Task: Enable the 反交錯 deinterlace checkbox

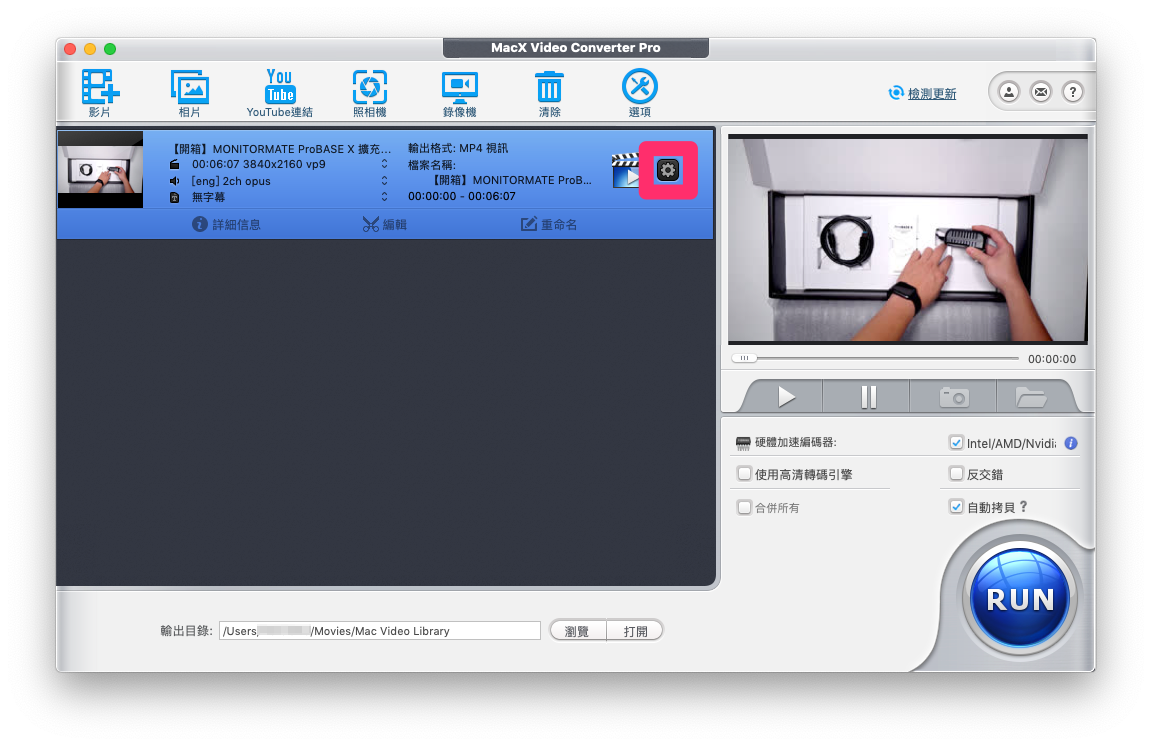Action: [956, 473]
